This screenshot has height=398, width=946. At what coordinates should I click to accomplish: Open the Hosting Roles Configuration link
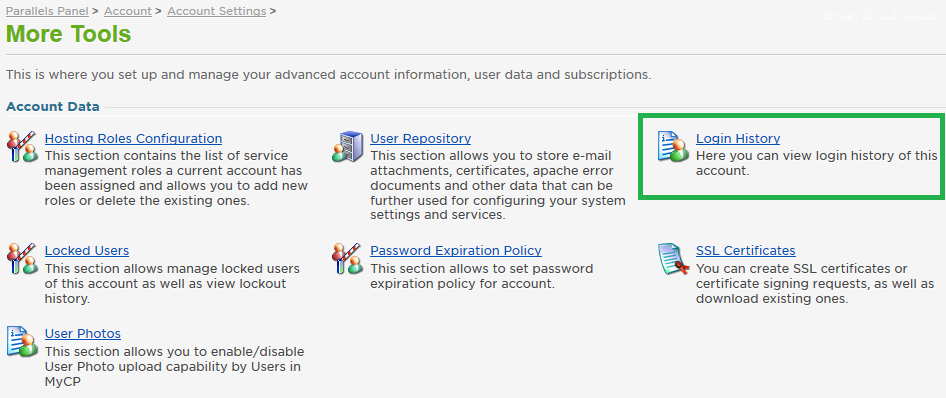(x=133, y=139)
